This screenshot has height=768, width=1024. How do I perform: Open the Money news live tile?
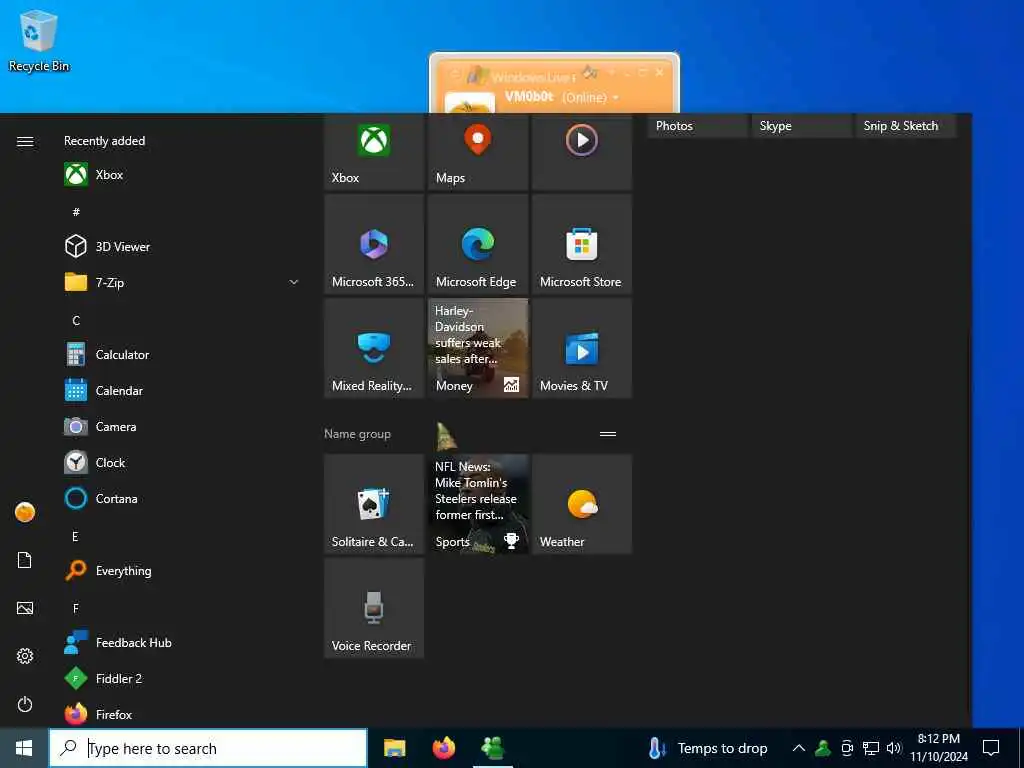pos(478,348)
